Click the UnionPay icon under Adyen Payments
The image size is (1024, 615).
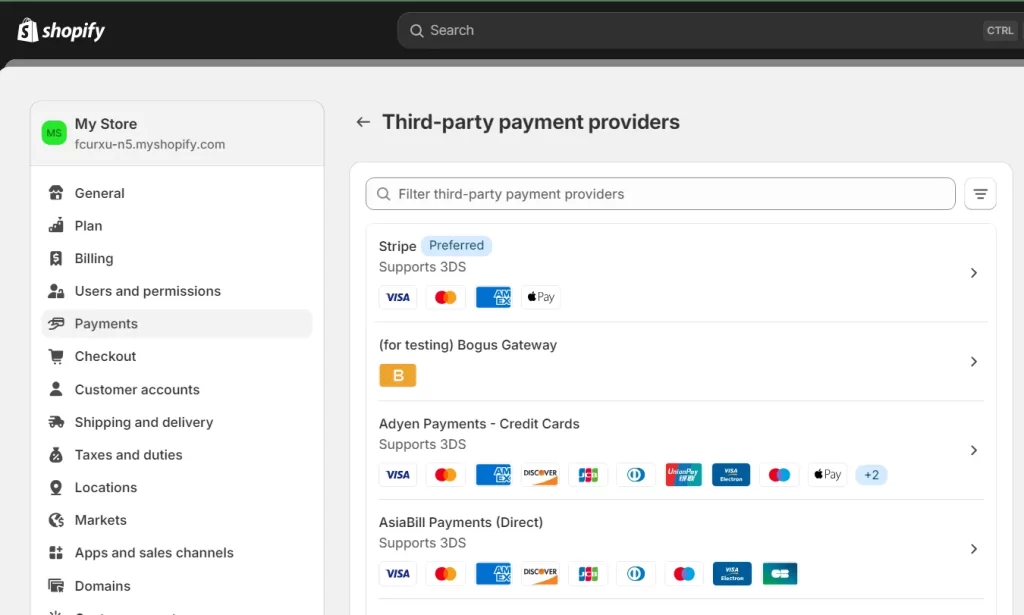tap(683, 475)
